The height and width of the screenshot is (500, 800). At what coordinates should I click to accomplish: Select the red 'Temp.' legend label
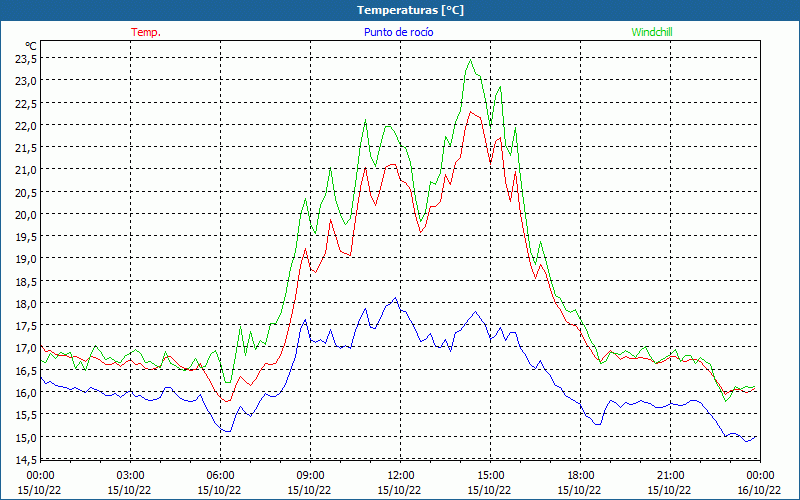146,32
